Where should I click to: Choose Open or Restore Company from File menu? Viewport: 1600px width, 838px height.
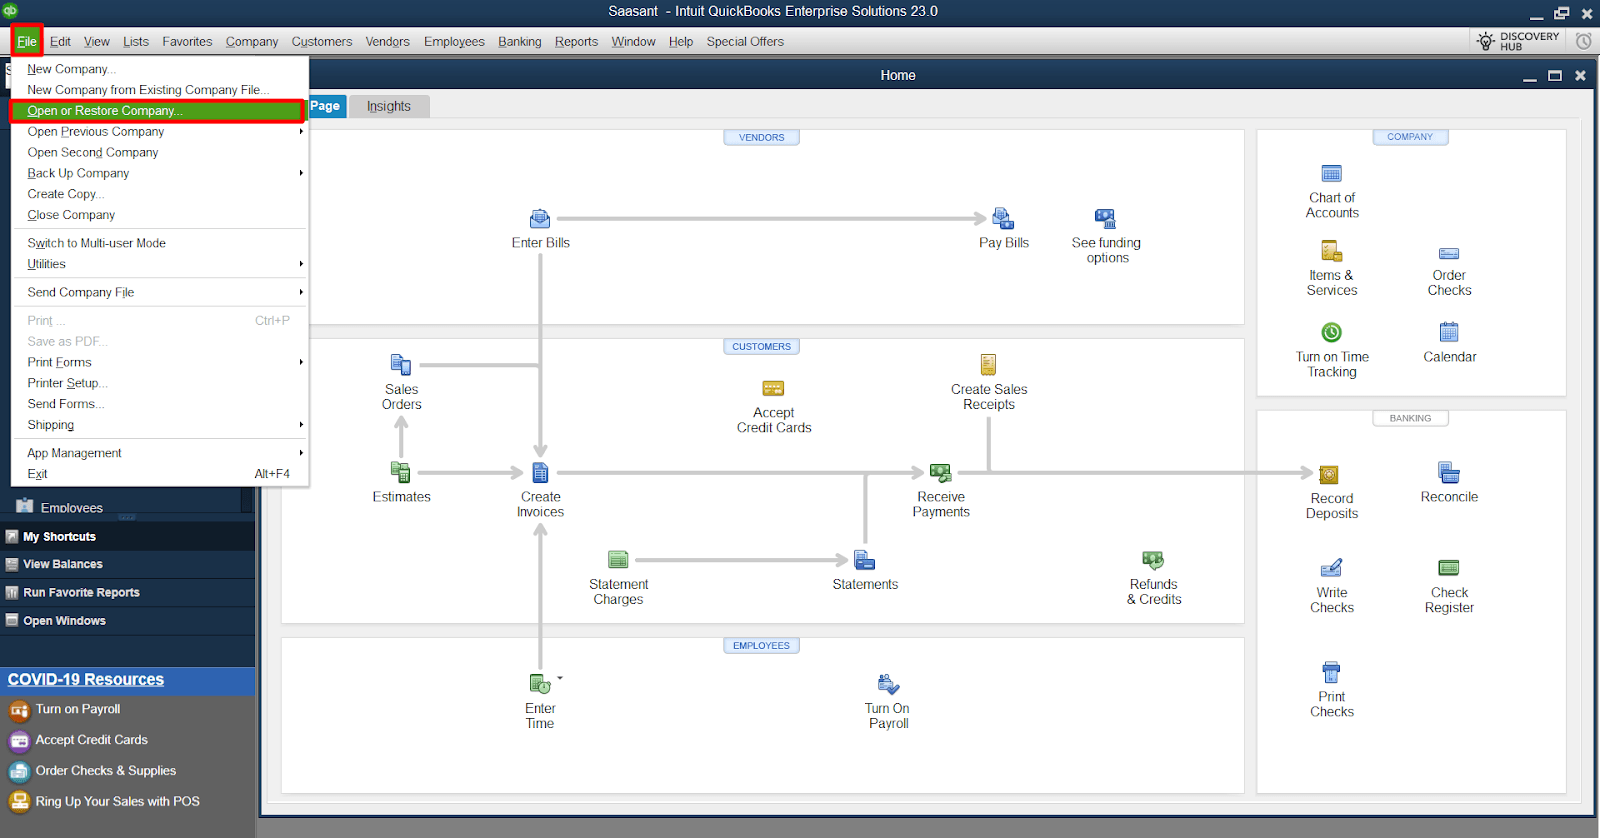[x=158, y=111]
